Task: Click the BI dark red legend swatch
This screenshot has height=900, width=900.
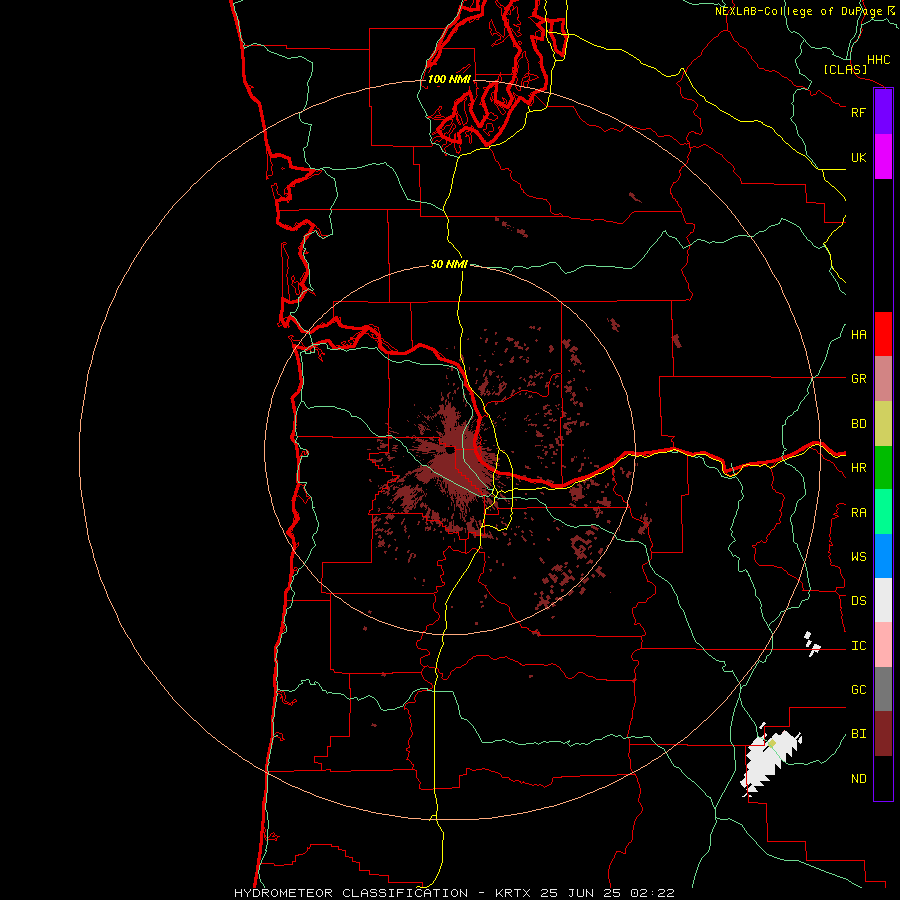Action: click(883, 734)
